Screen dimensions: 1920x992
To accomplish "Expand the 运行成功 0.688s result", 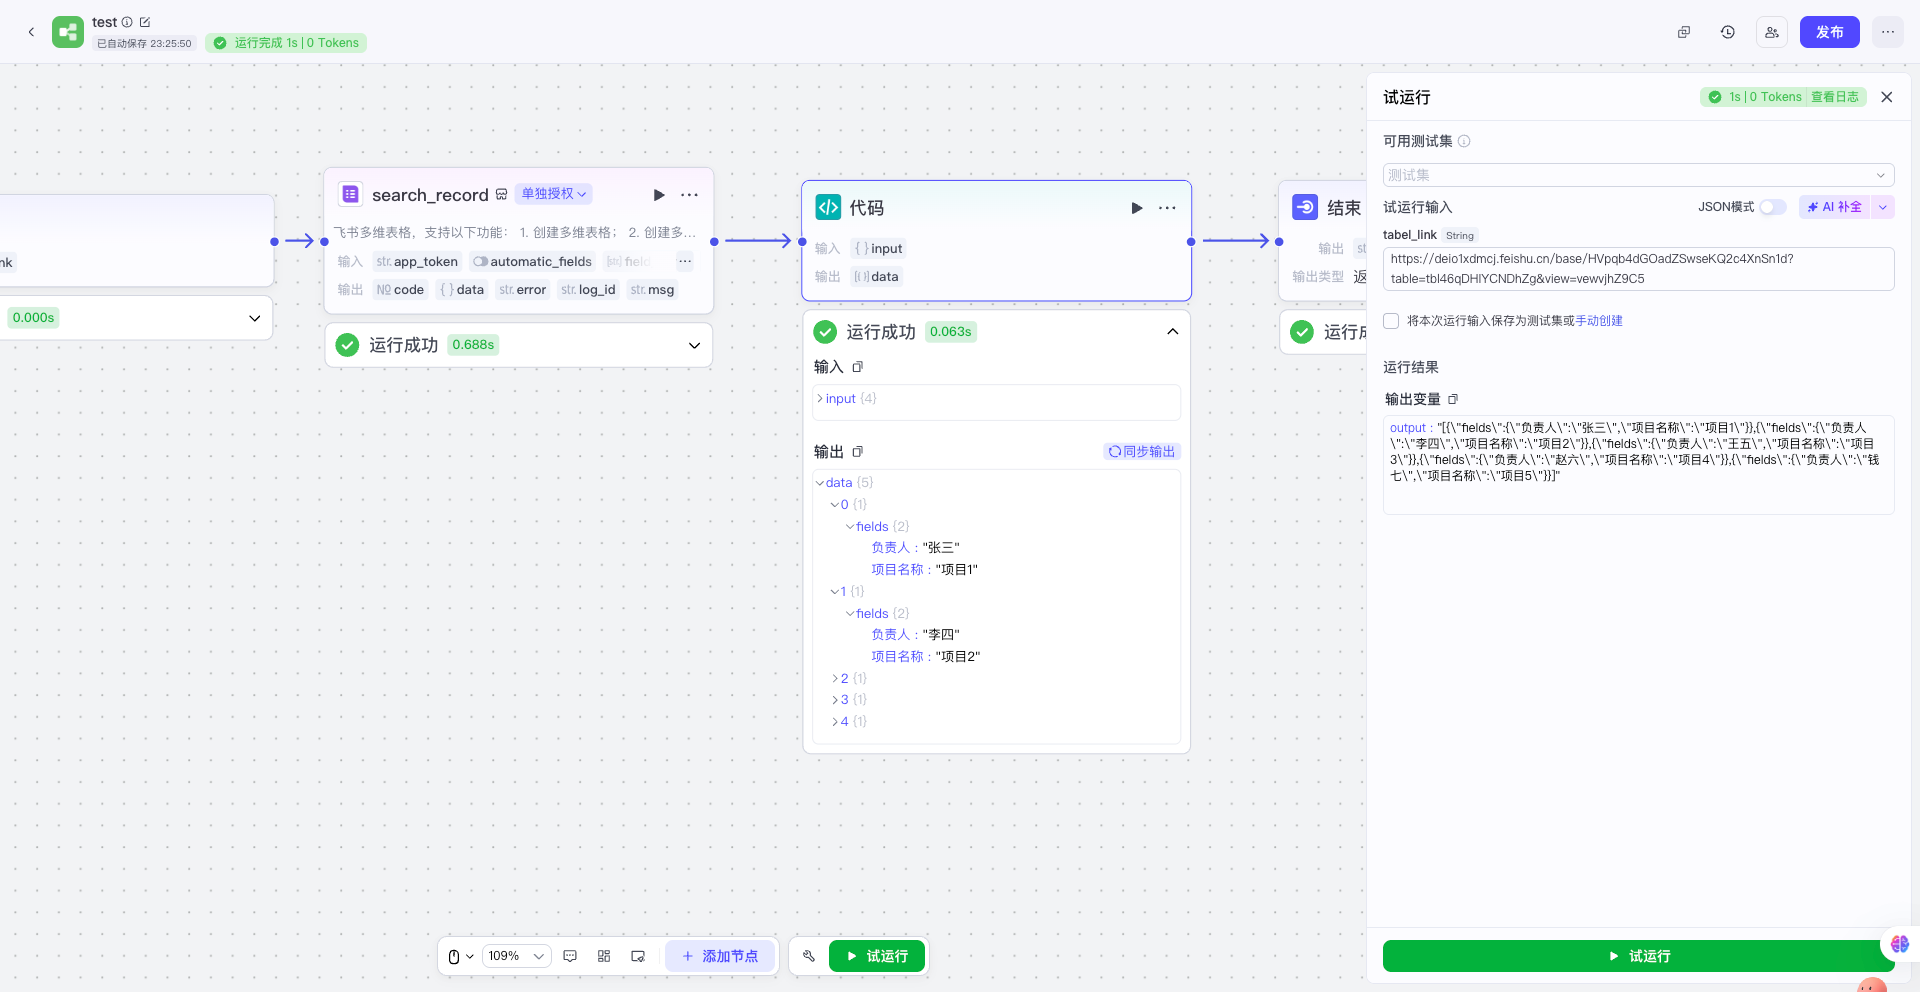I will [694, 345].
